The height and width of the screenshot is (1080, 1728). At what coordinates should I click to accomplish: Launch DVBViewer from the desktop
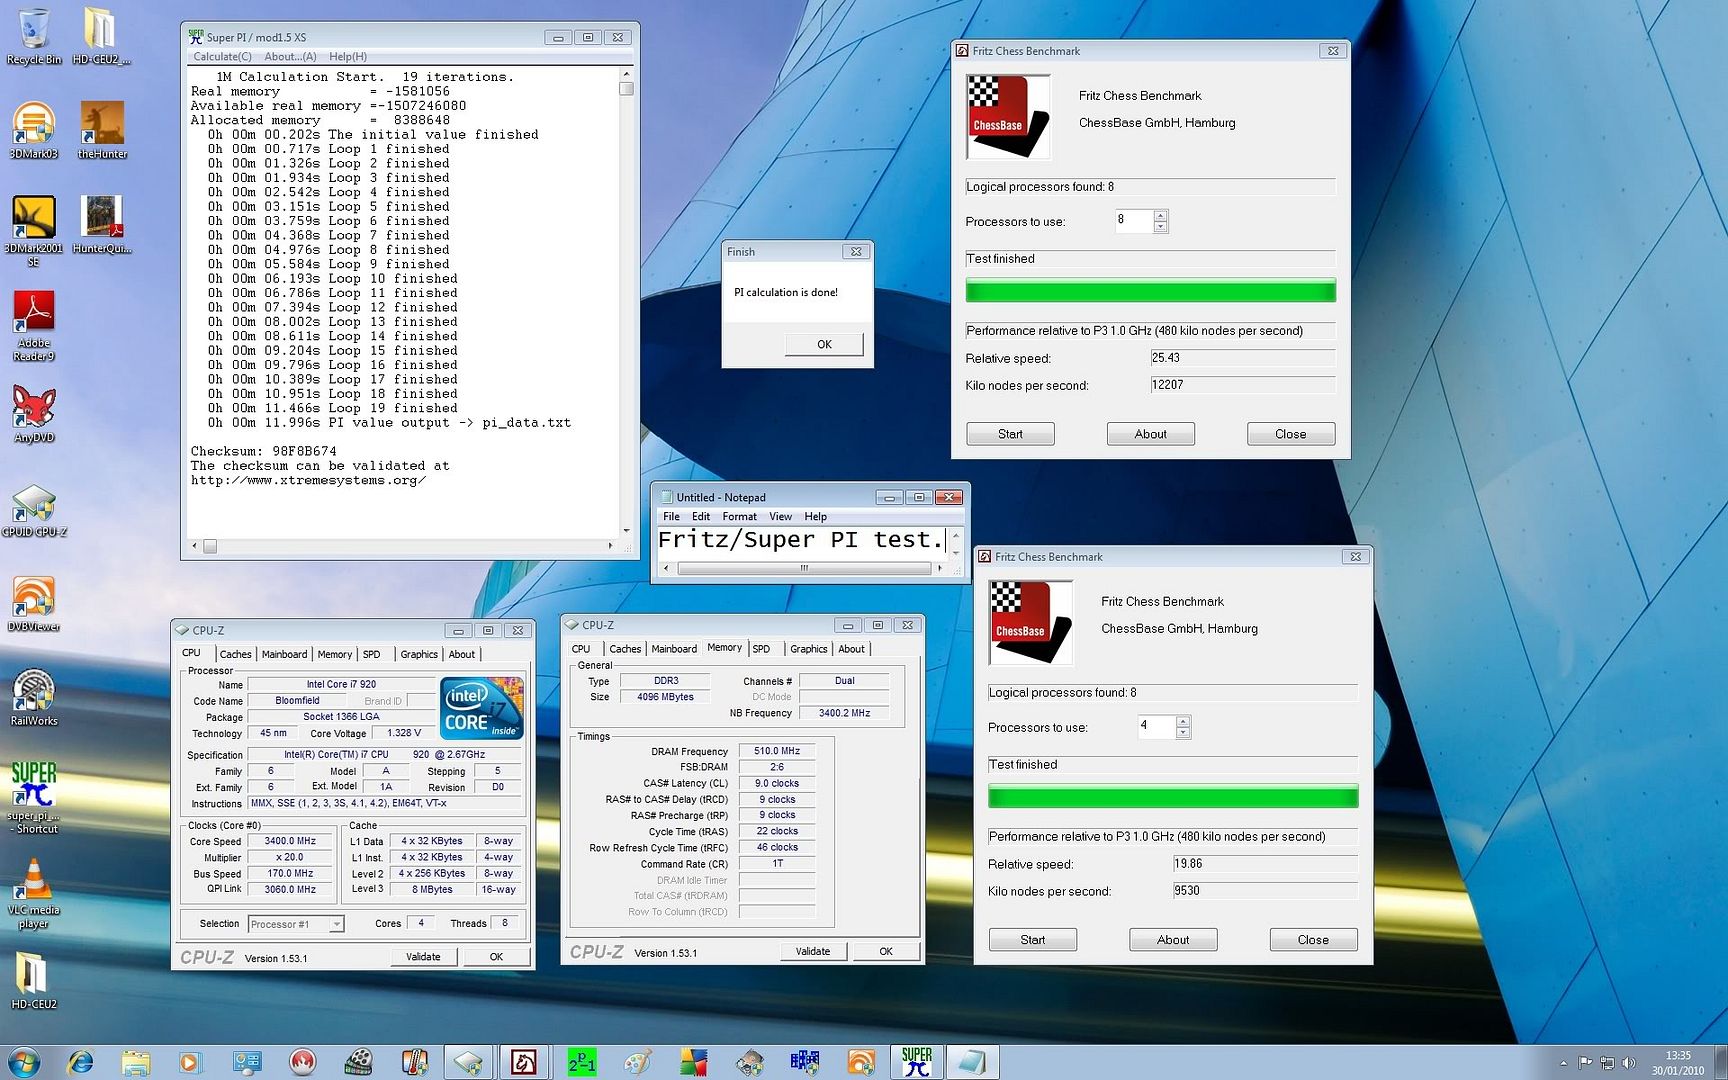pyautogui.click(x=34, y=604)
